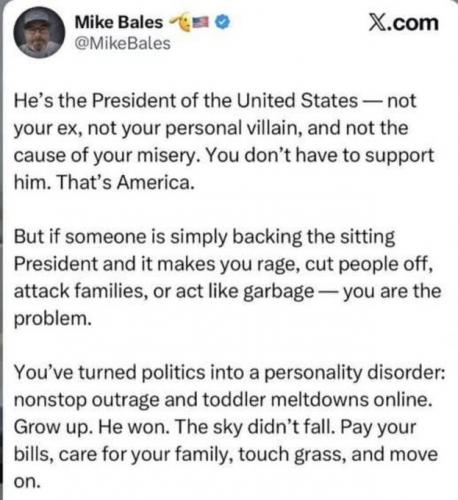Click the words "personality disorder"
Image resolution: width=458 pixels, height=500 pixels.
coord(354,372)
